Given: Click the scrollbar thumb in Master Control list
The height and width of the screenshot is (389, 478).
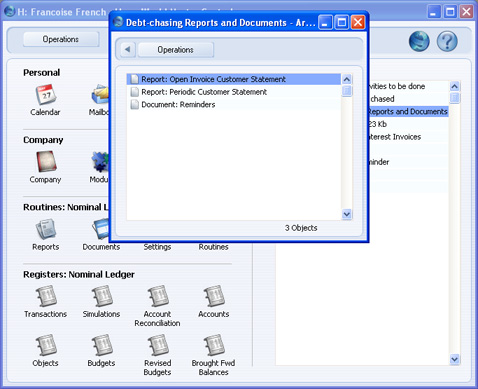Looking at the screenshot, I should [455, 98].
